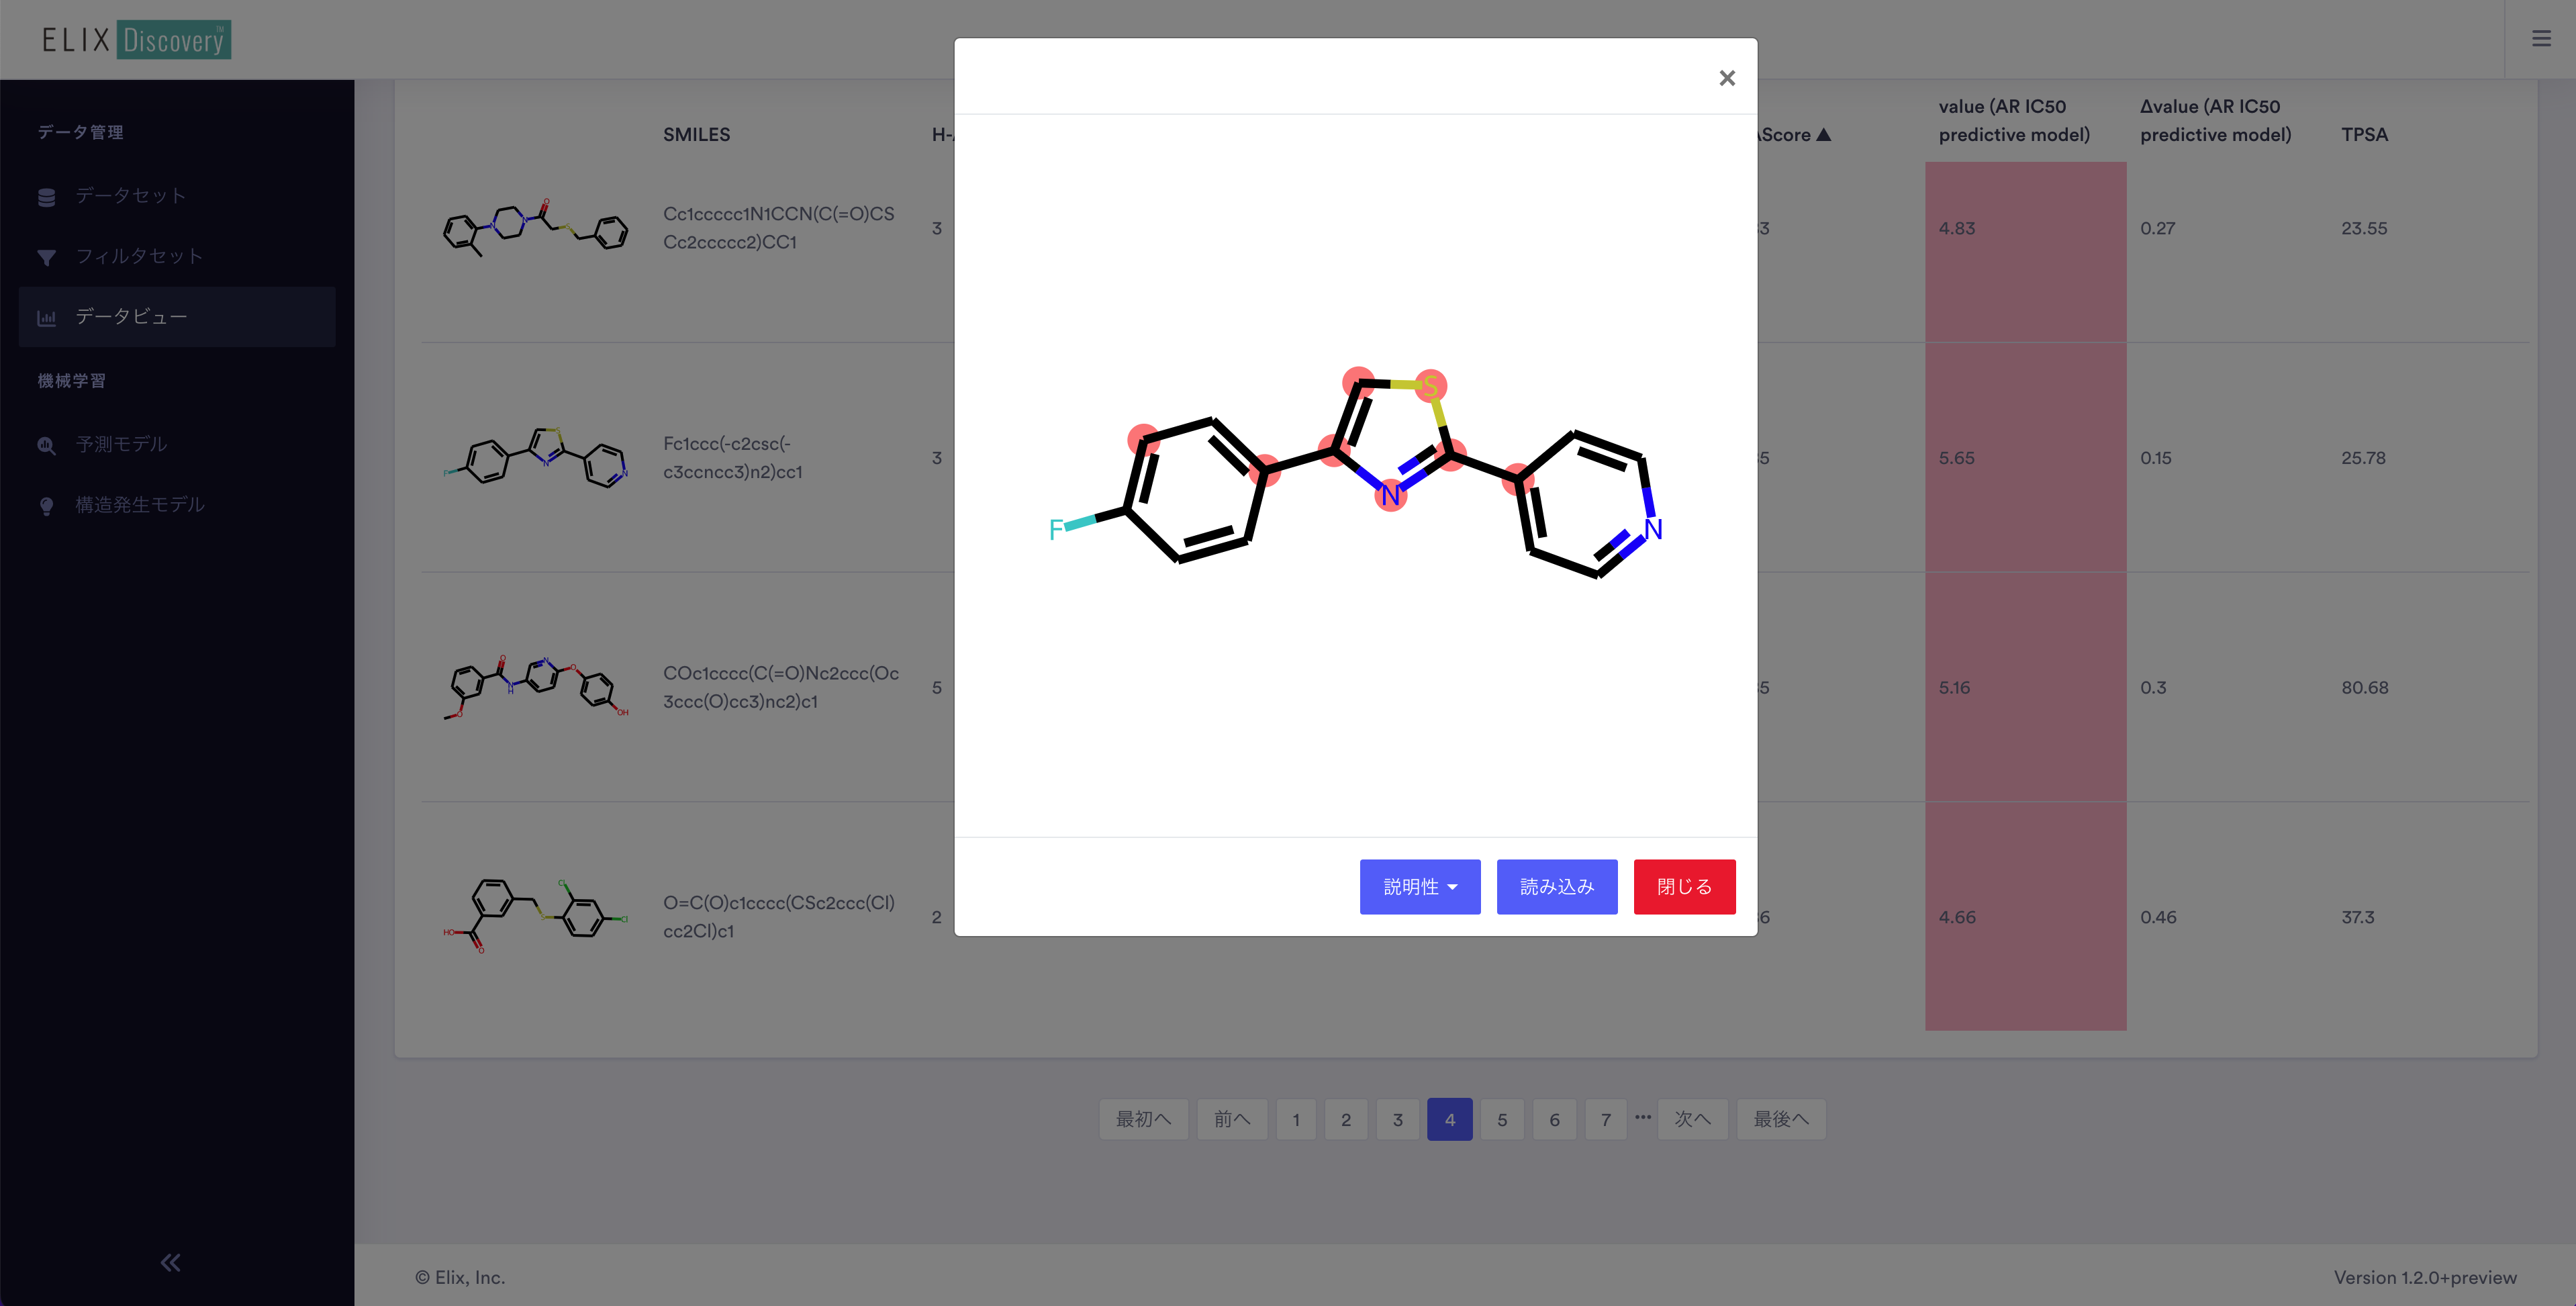The height and width of the screenshot is (1306, 2576).
Task: Click the structure generation lightbulb icon
Action: pos(46,506)
